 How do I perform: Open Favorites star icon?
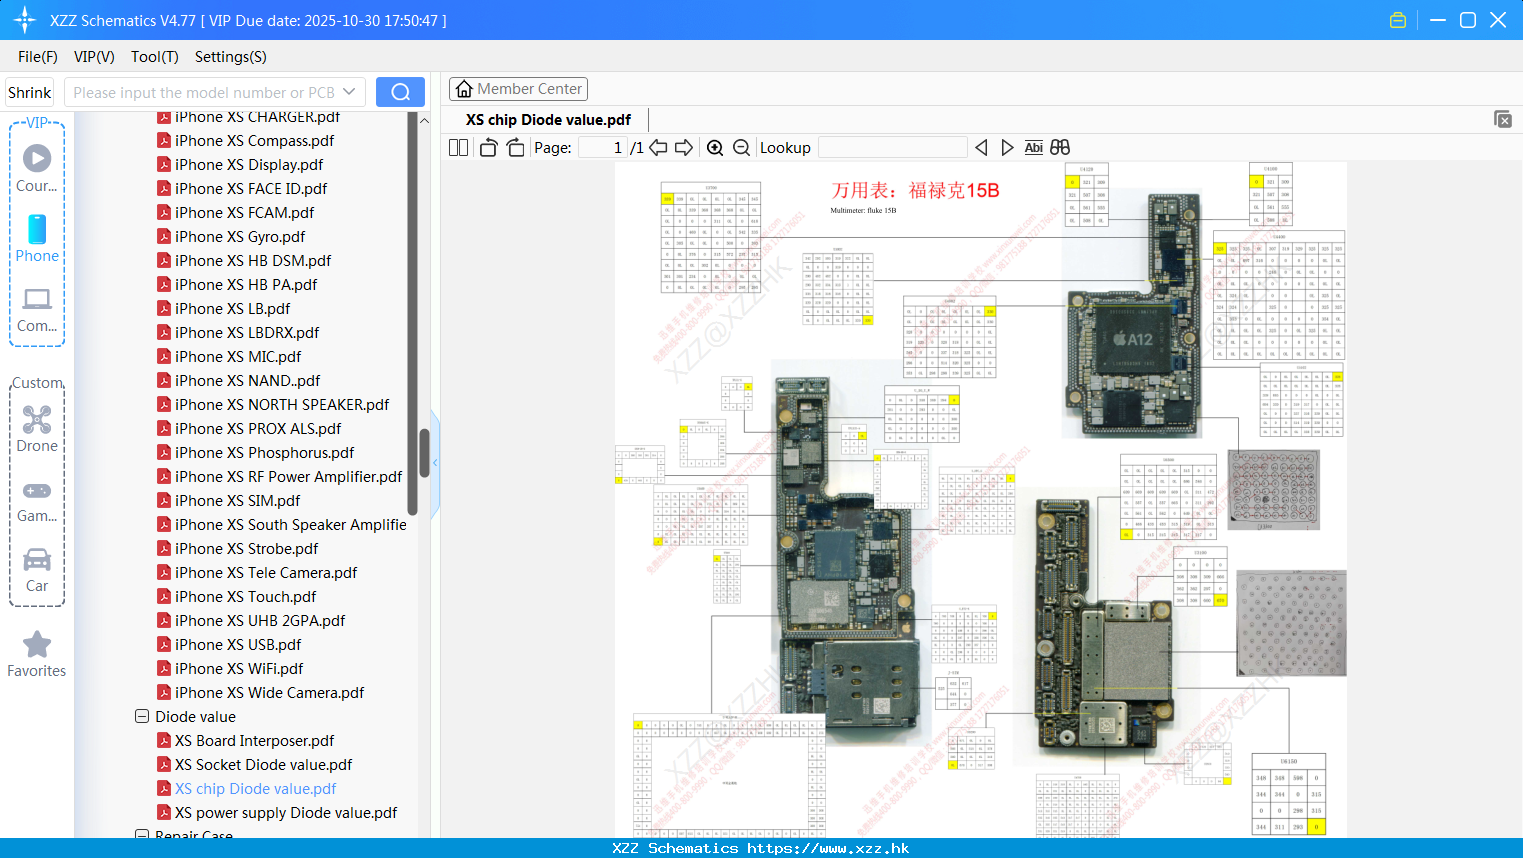click(37, 644)
